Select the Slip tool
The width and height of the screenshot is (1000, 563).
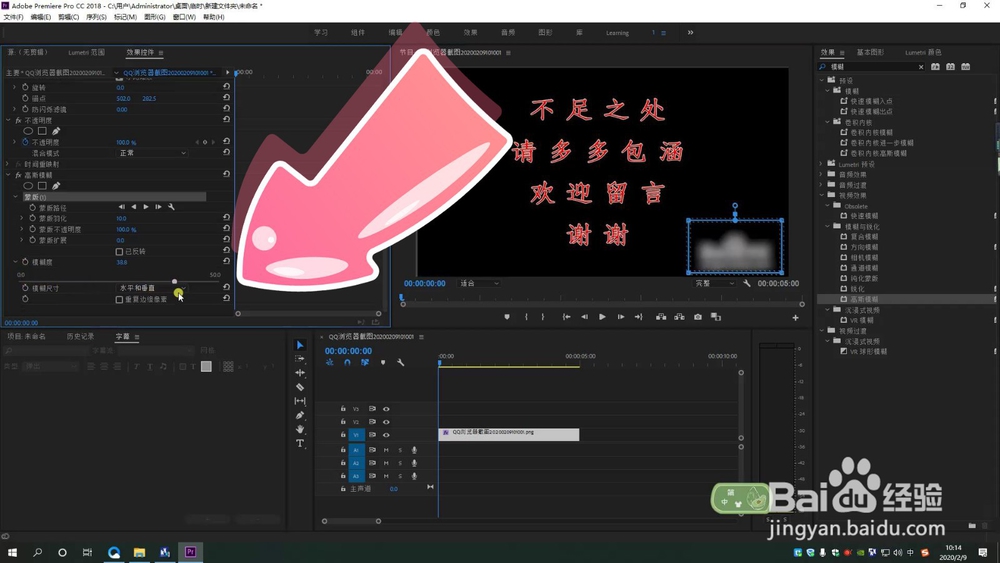coord(300,401)
